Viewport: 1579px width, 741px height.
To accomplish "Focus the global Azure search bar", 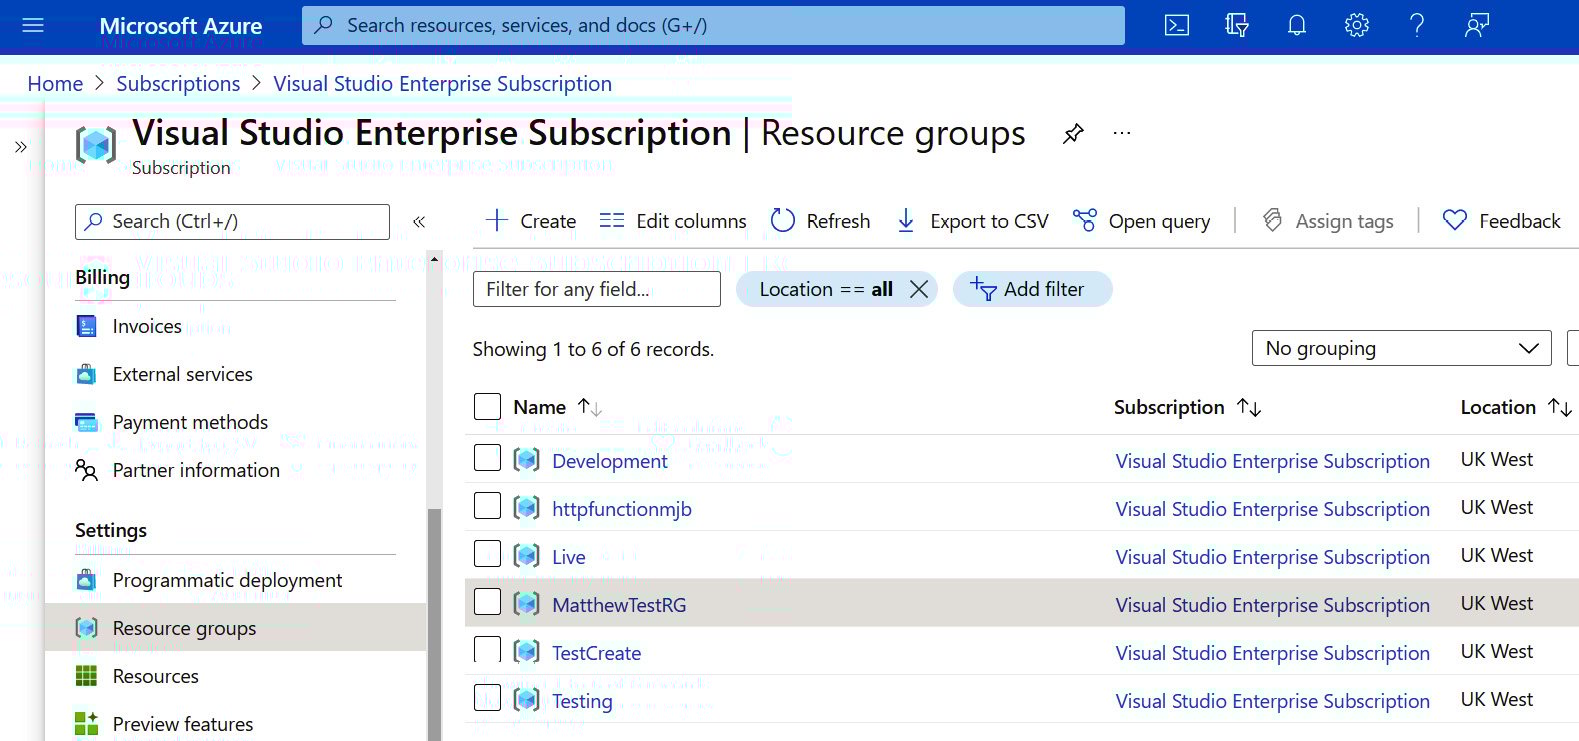I will pyautogui.click(x=713, y=25).
